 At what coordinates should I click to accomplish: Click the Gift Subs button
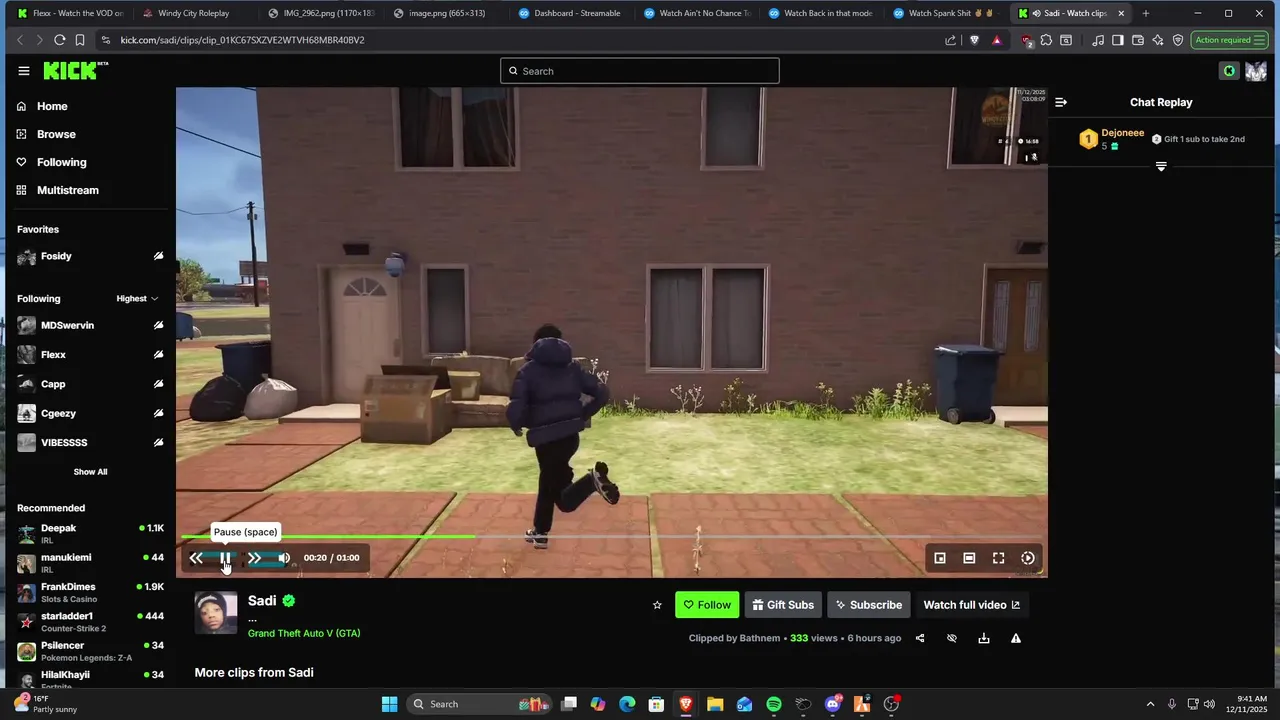tap(783, 605)
